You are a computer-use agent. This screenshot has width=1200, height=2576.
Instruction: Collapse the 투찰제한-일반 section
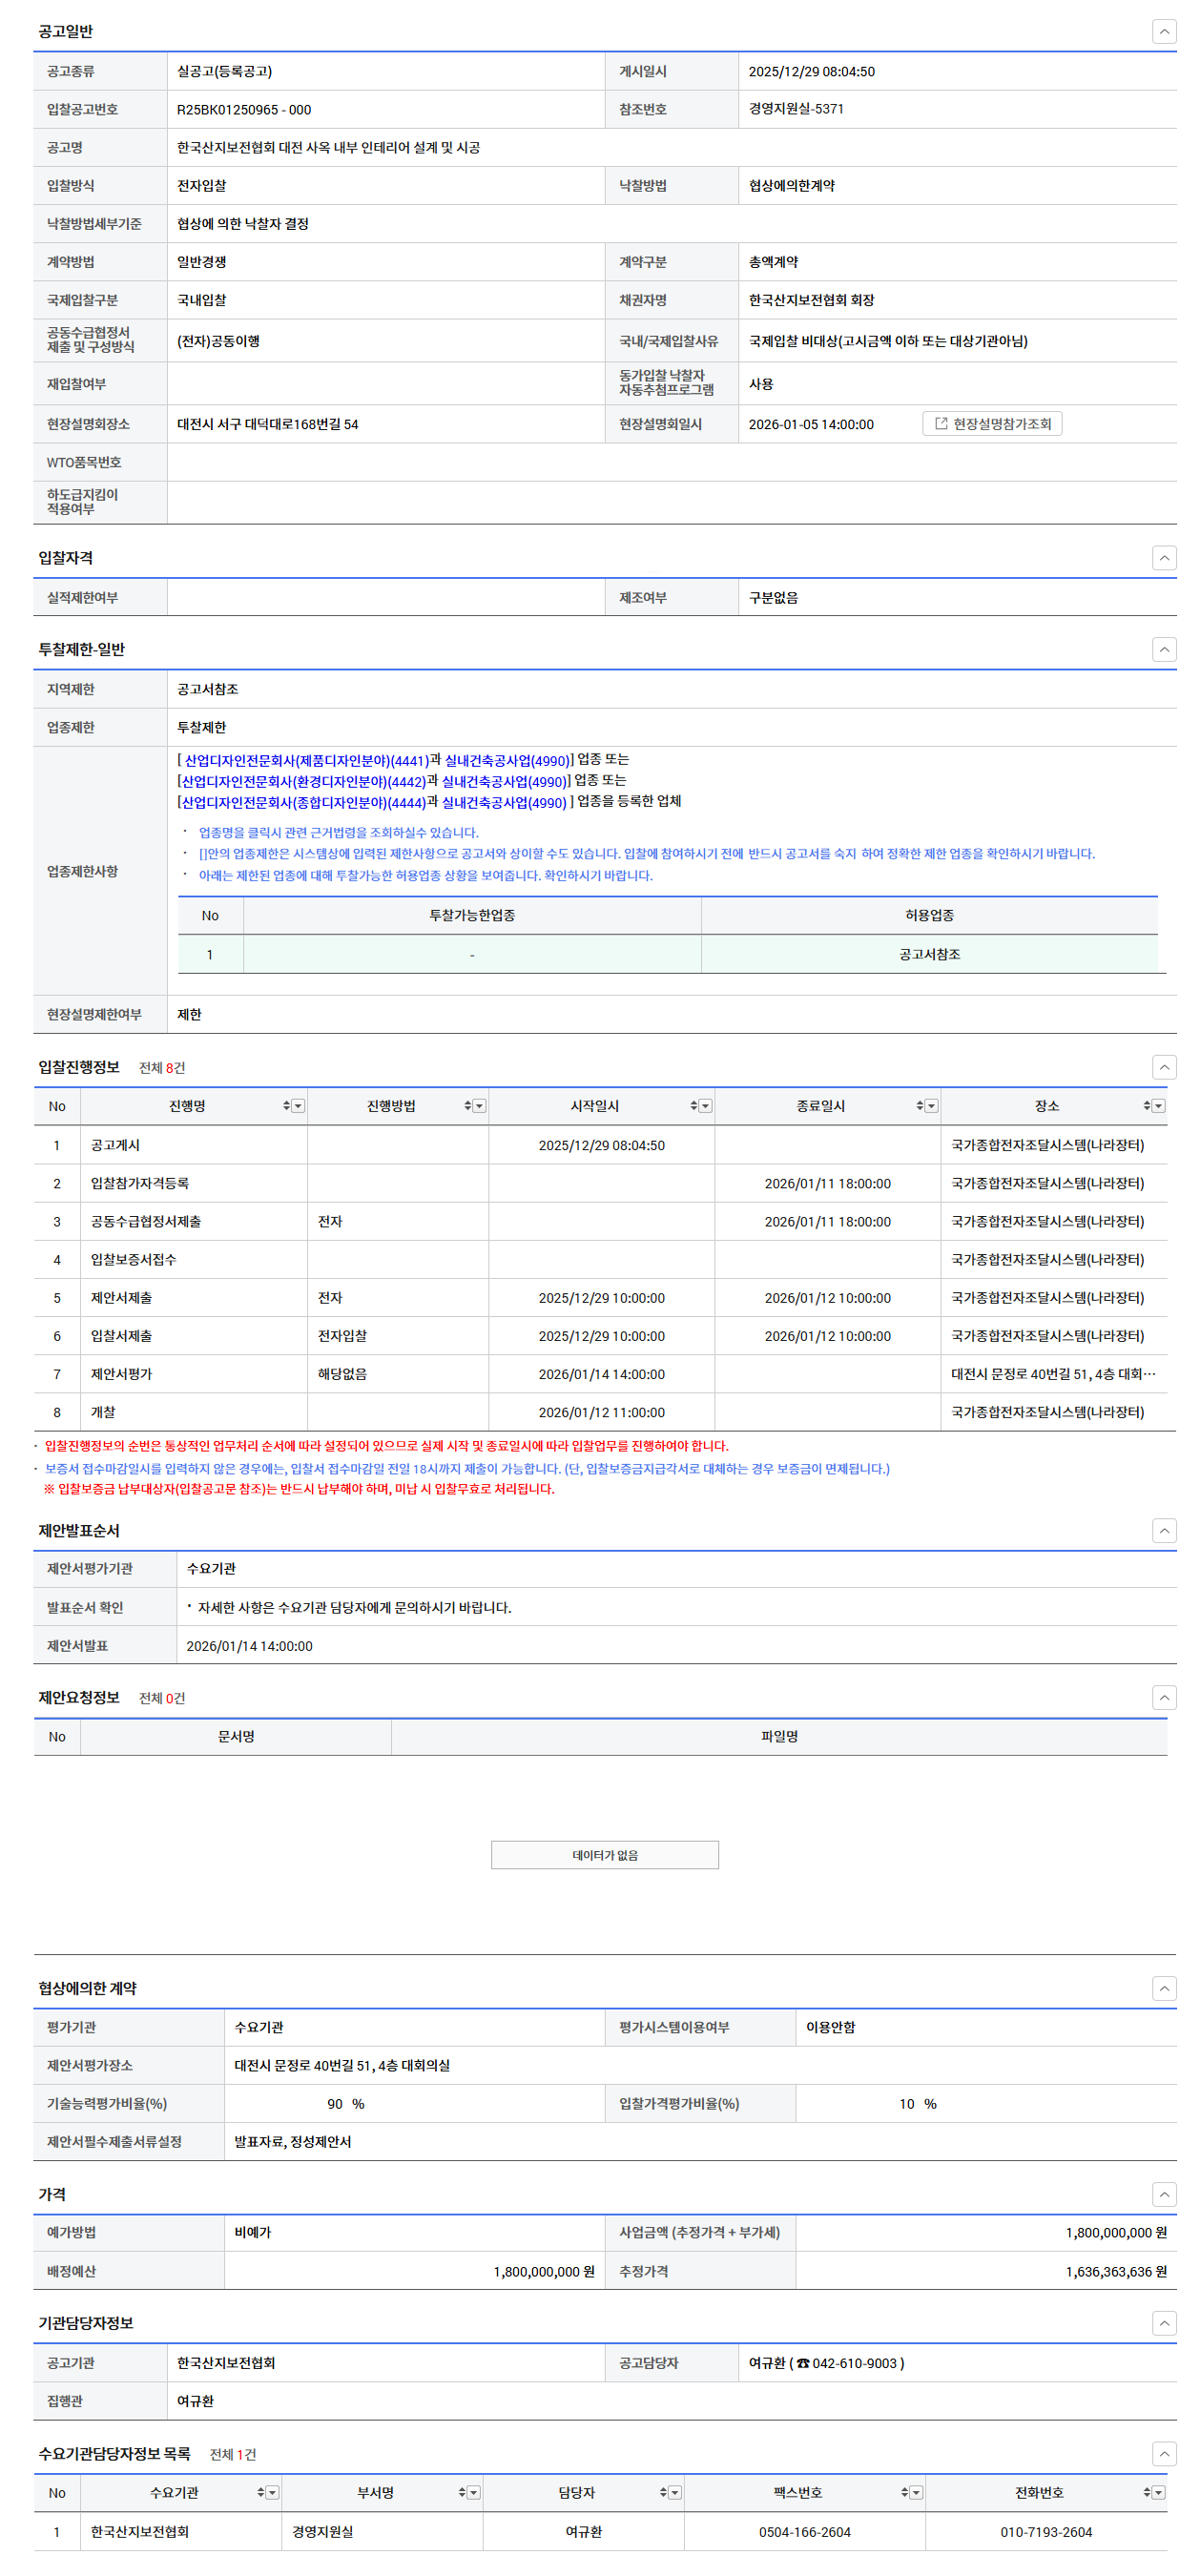pyautogui.click(x=1163, y=649)
